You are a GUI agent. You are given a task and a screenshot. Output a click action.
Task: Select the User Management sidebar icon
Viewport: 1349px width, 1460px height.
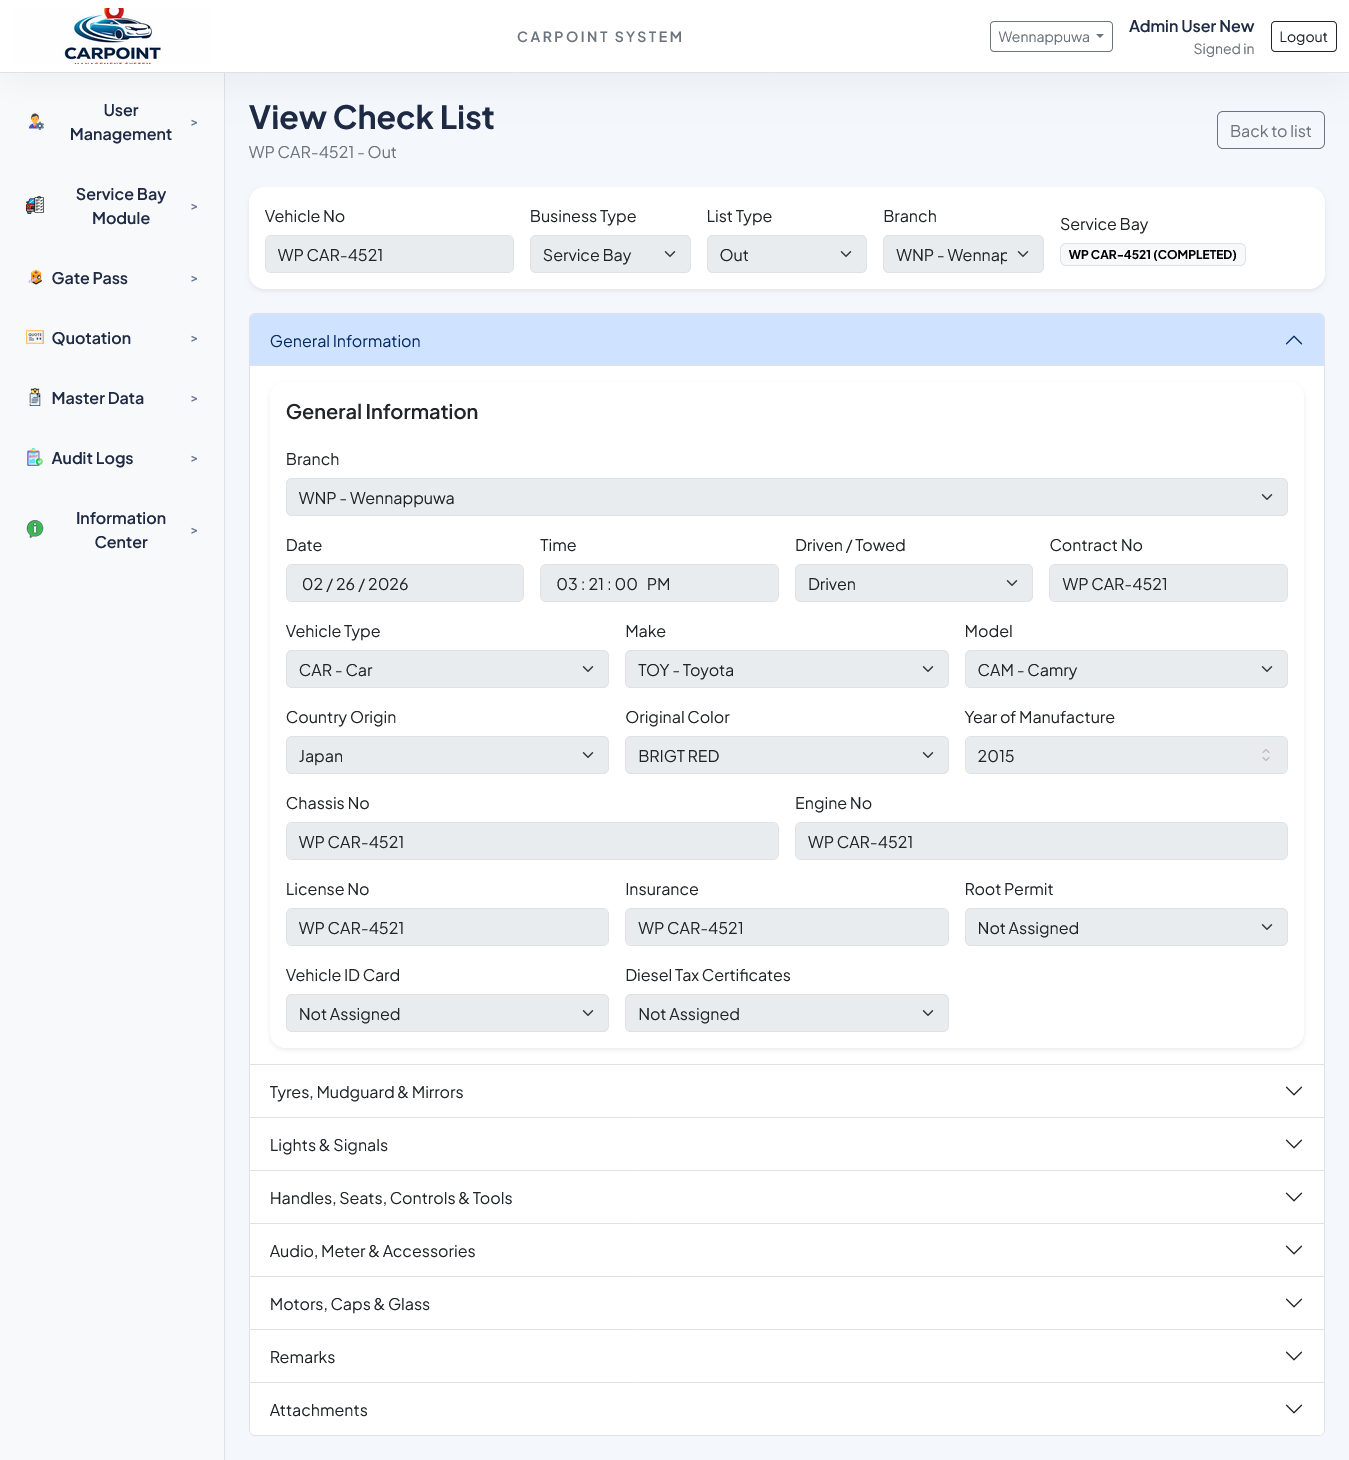click(x=35, y=122)
